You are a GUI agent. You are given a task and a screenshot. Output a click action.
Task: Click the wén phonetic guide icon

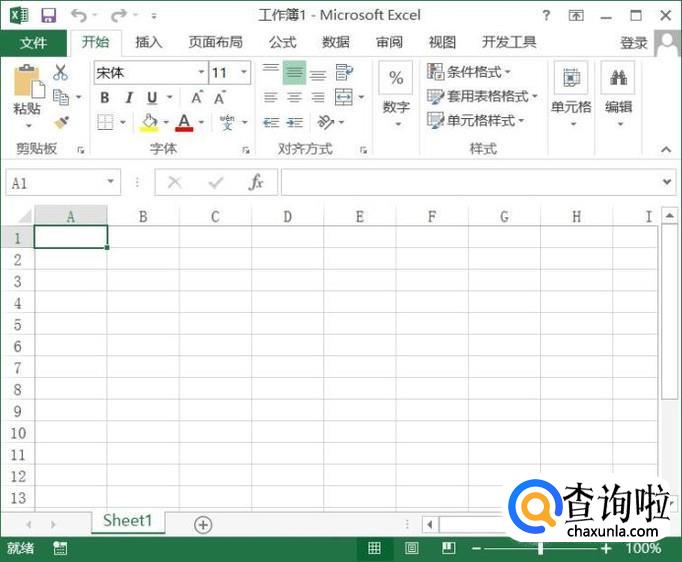[227, 122]
